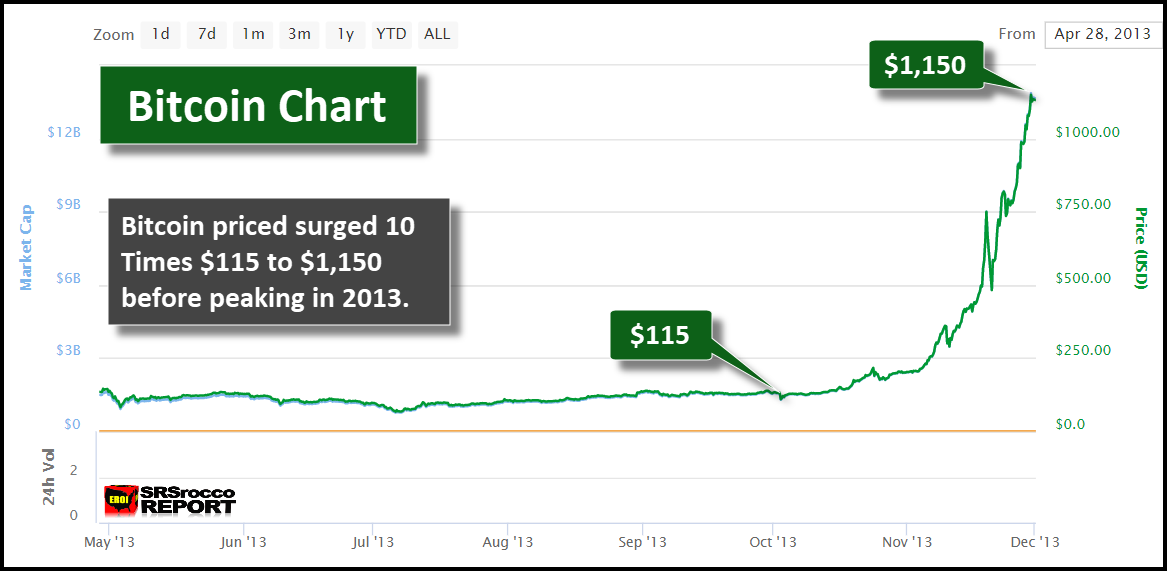This screenshot has height=571, width=1167.
Task: Show ALL data range
Action: [437, 34]
